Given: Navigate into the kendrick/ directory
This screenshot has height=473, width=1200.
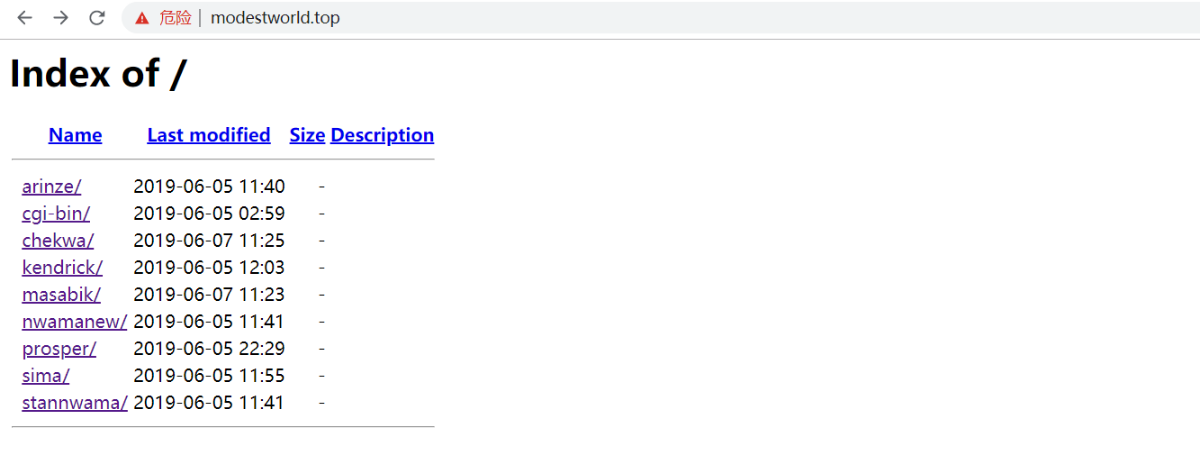Looking at the screenshot, I should point(62,267).
